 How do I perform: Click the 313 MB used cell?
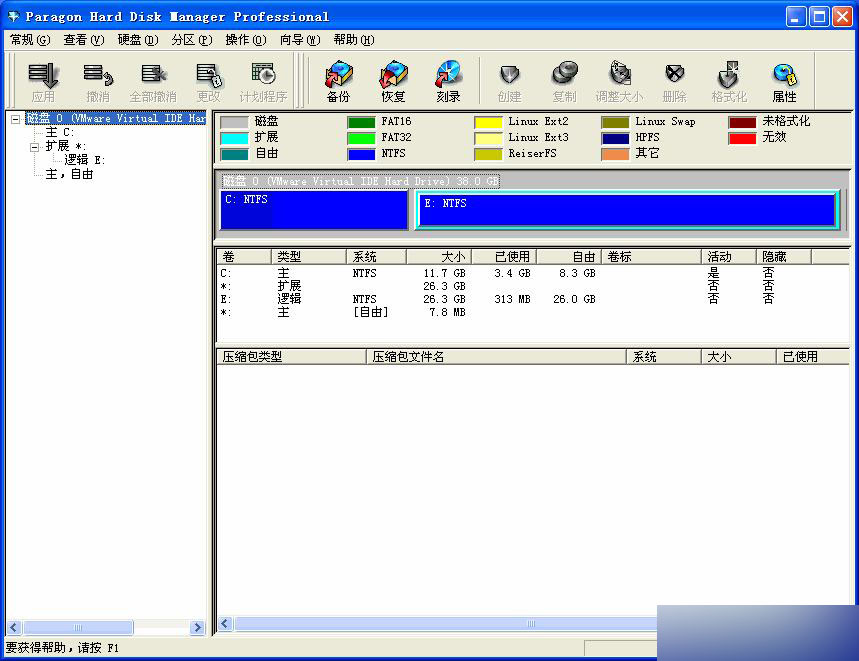[512, 299]
